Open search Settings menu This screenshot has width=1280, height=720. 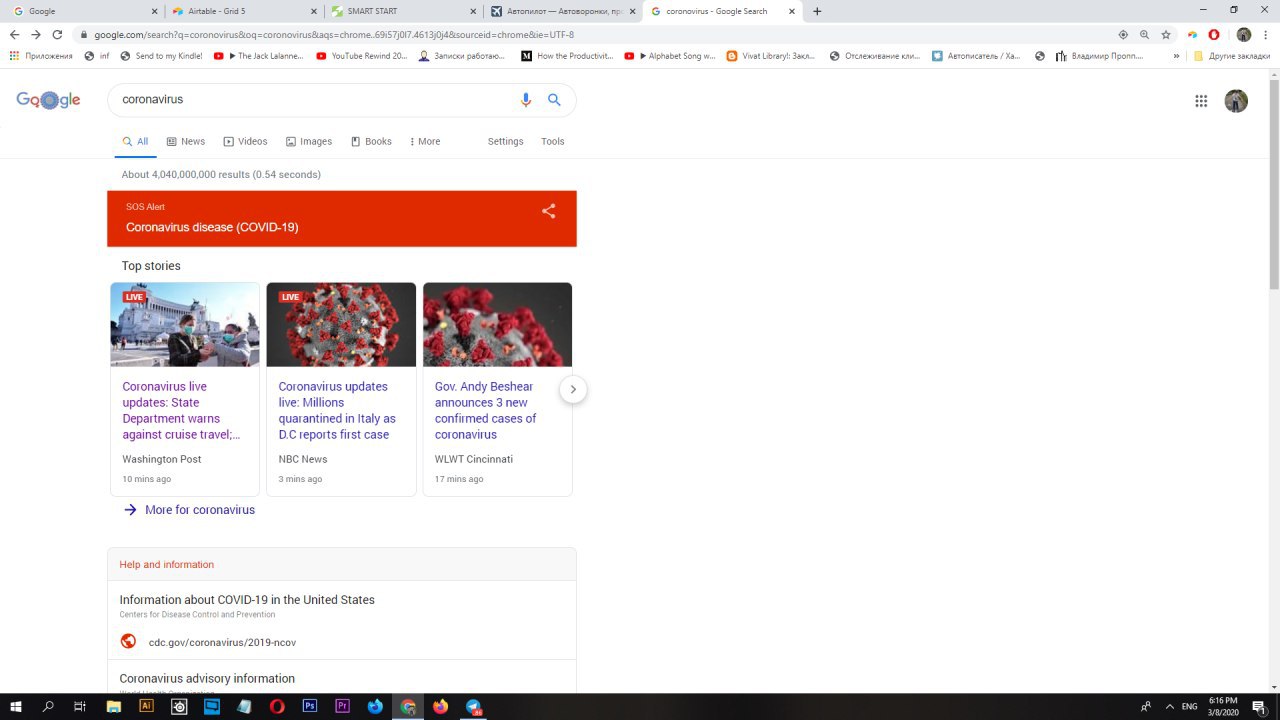(505, 141)
